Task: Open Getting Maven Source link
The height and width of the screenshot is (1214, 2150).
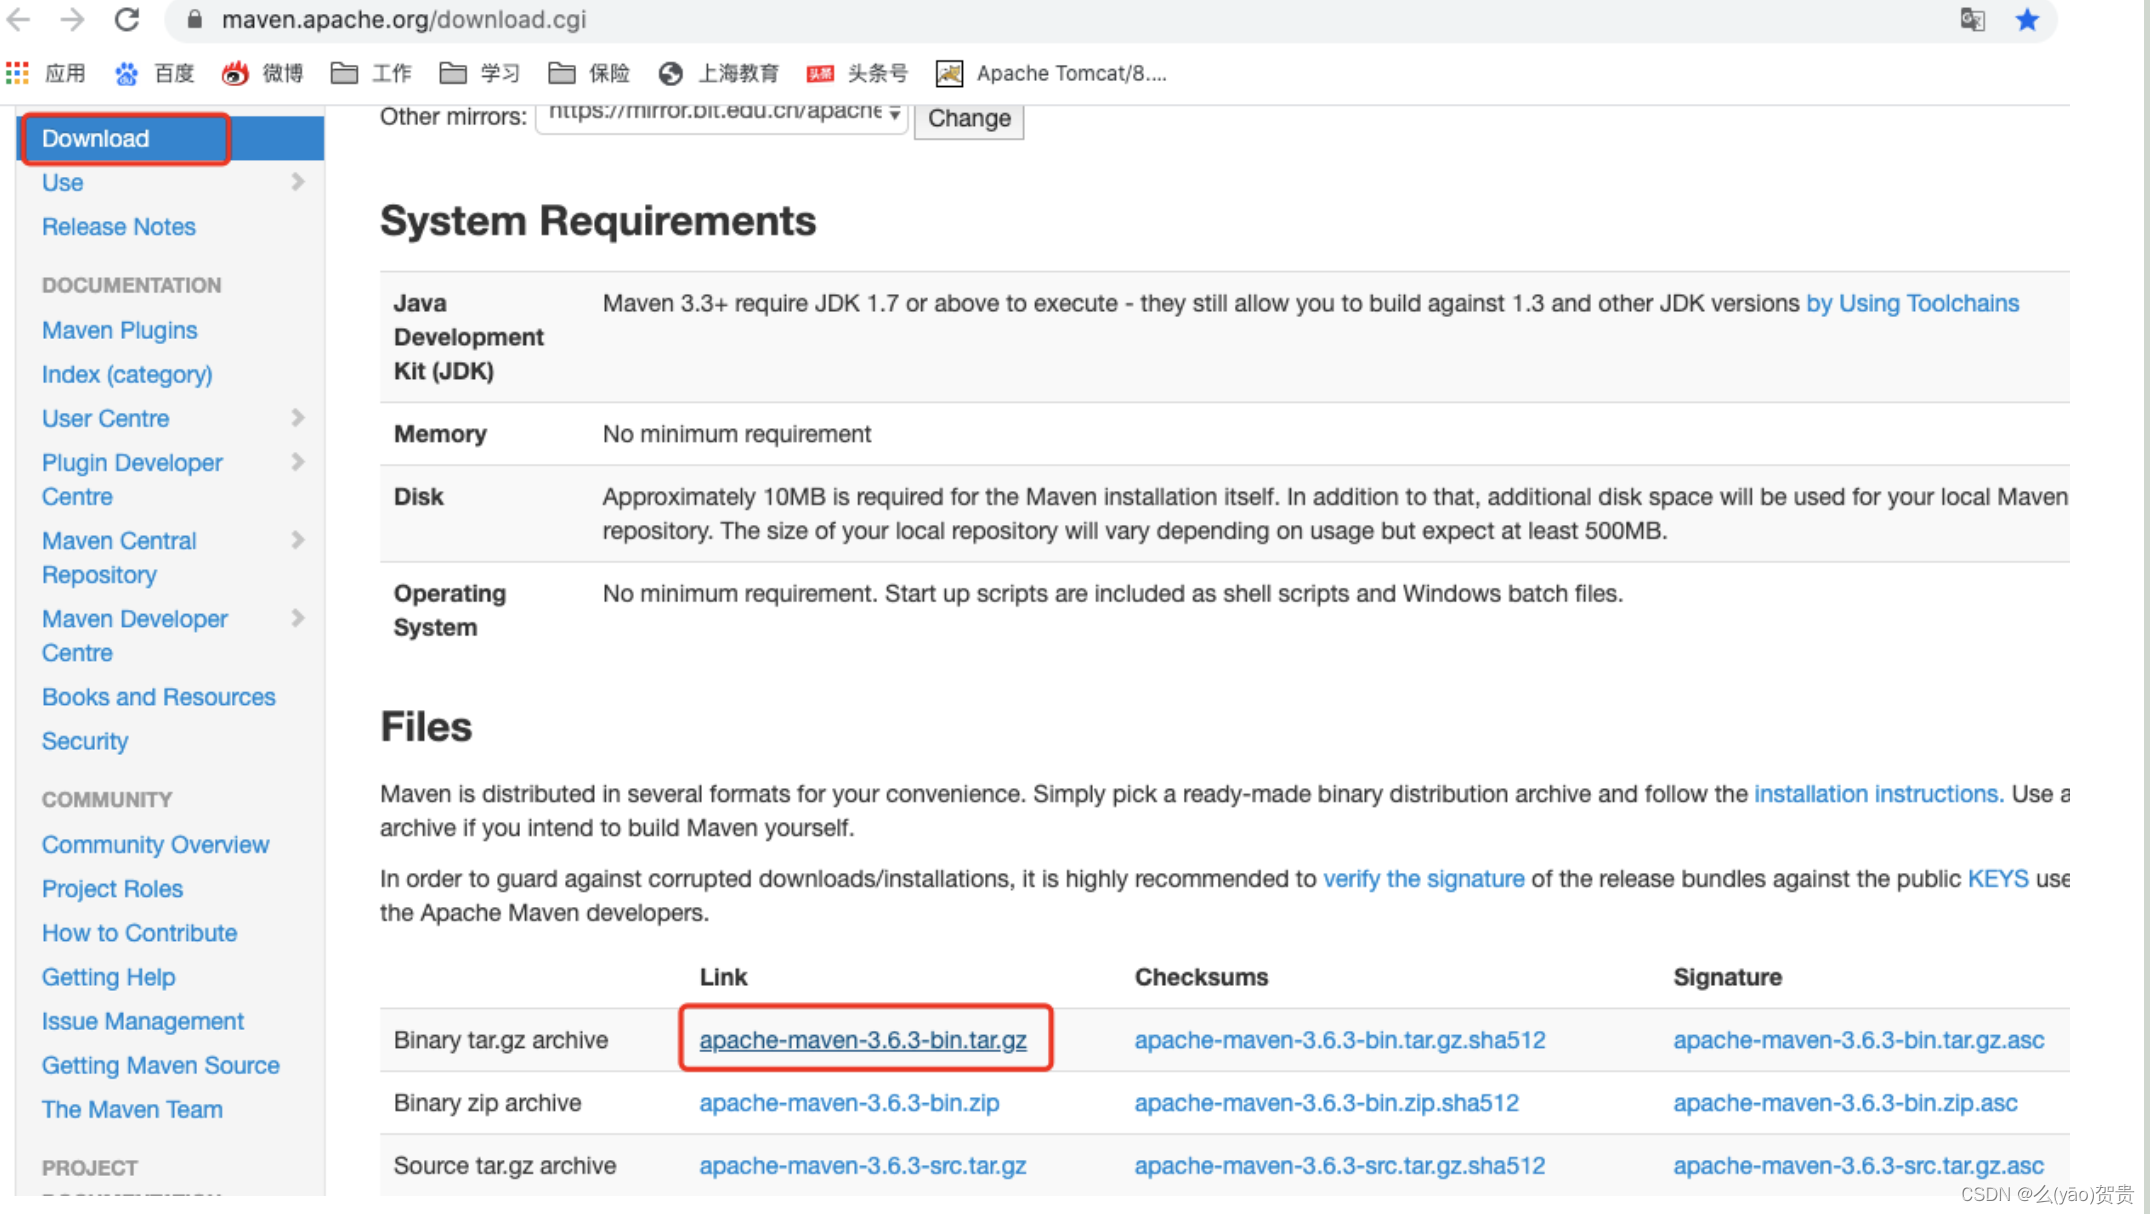Action: [161, 1065]
